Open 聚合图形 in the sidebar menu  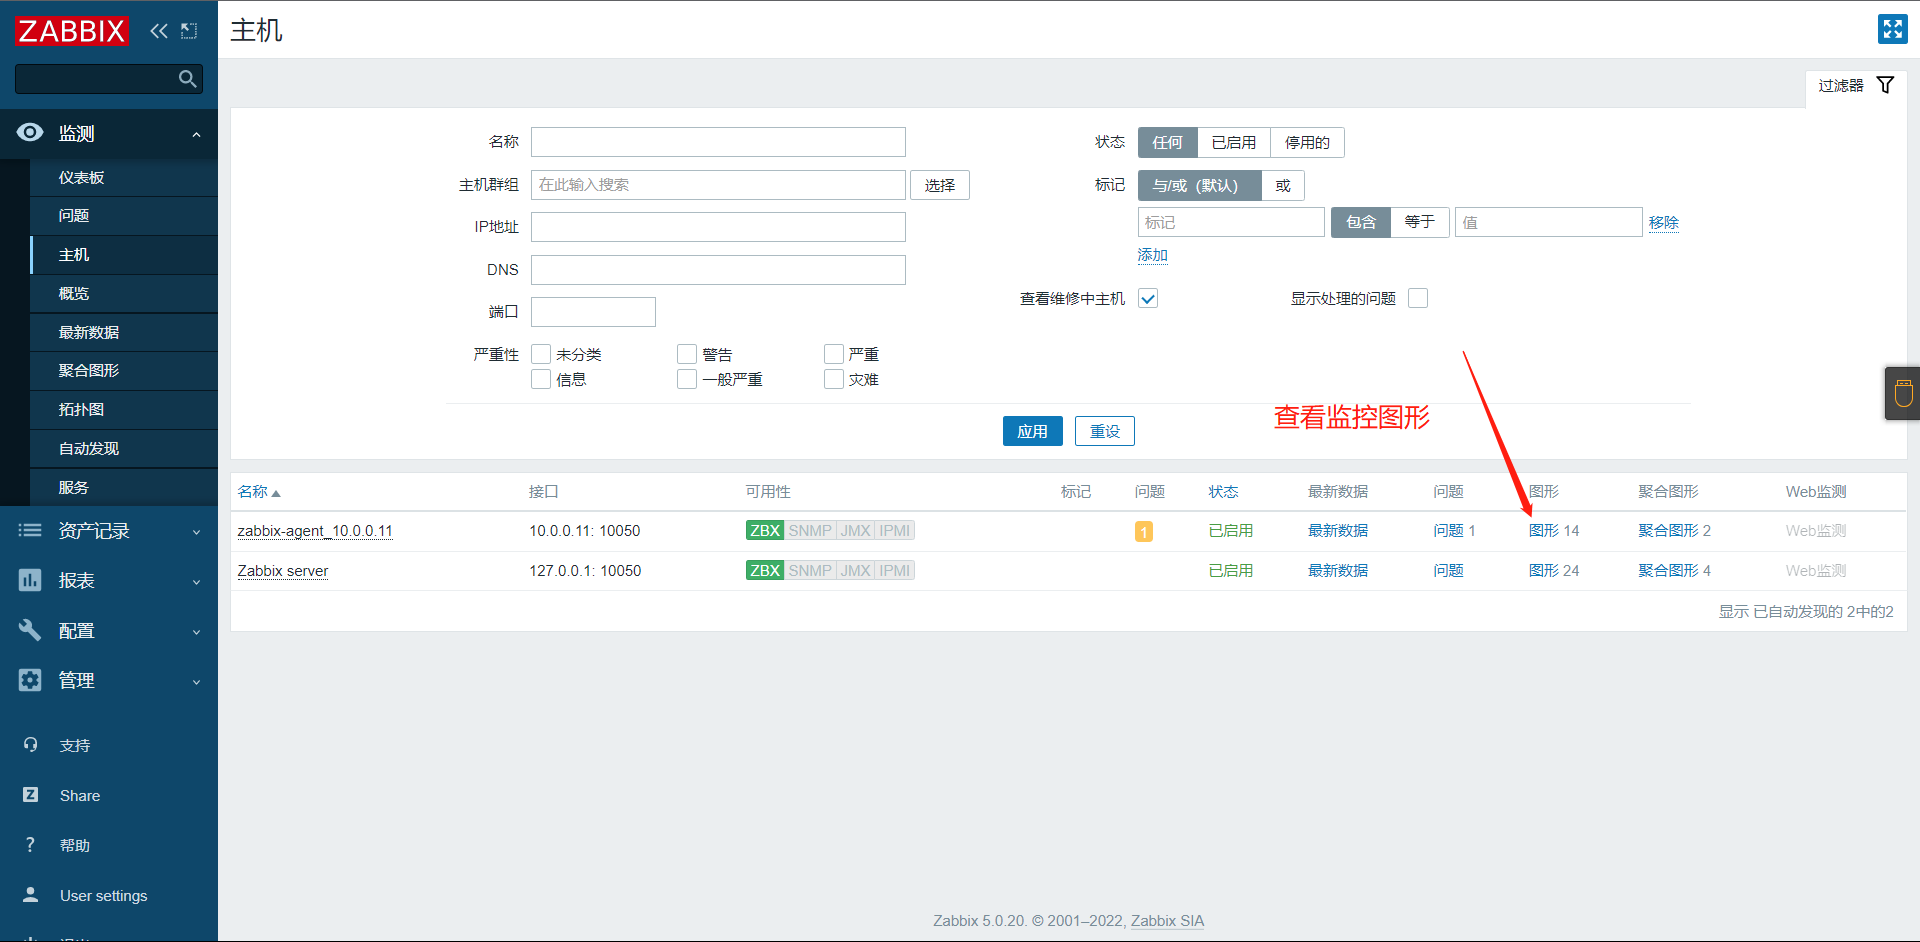124,371
